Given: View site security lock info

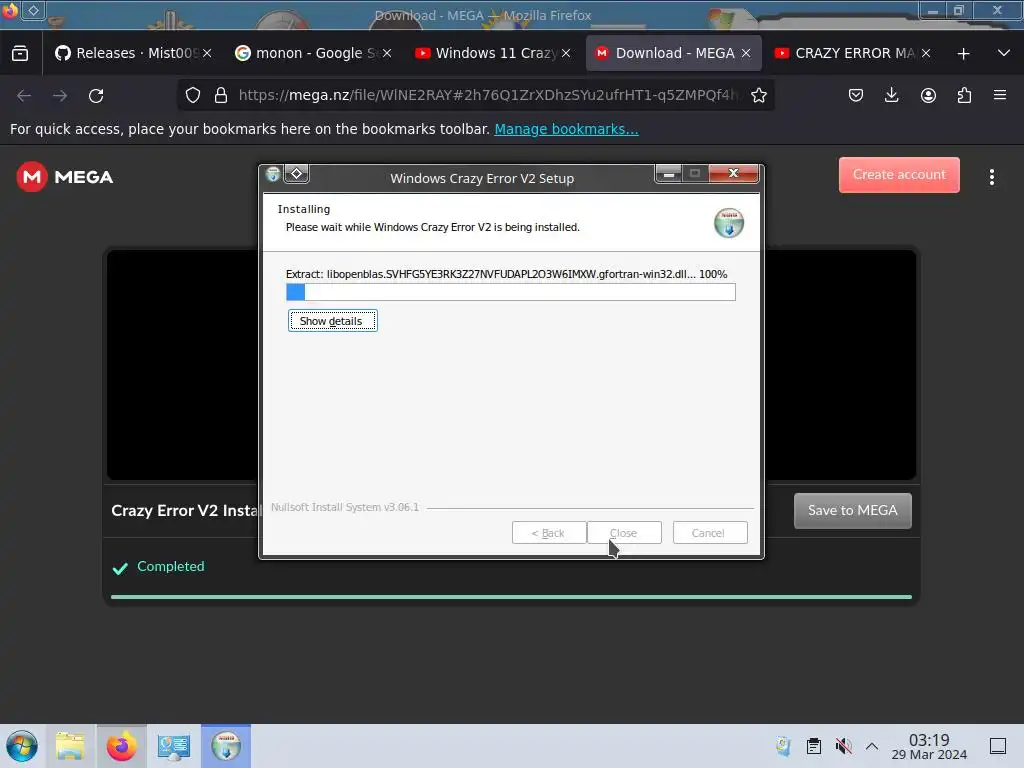Looking at the screenshot, I should pyautogui.click(x=221, y=95).
